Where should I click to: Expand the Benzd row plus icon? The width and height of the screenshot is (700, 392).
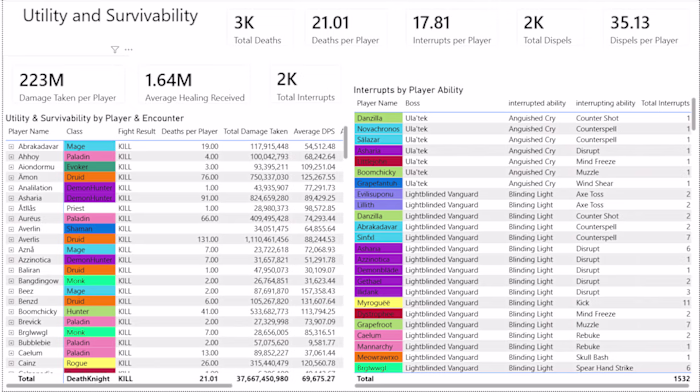[11, 301]
